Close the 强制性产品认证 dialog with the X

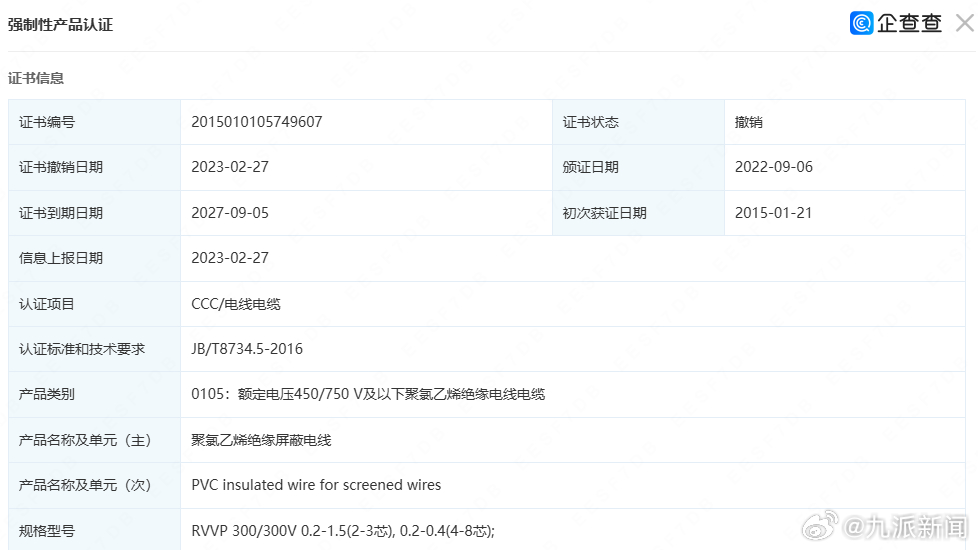point(965,23)
